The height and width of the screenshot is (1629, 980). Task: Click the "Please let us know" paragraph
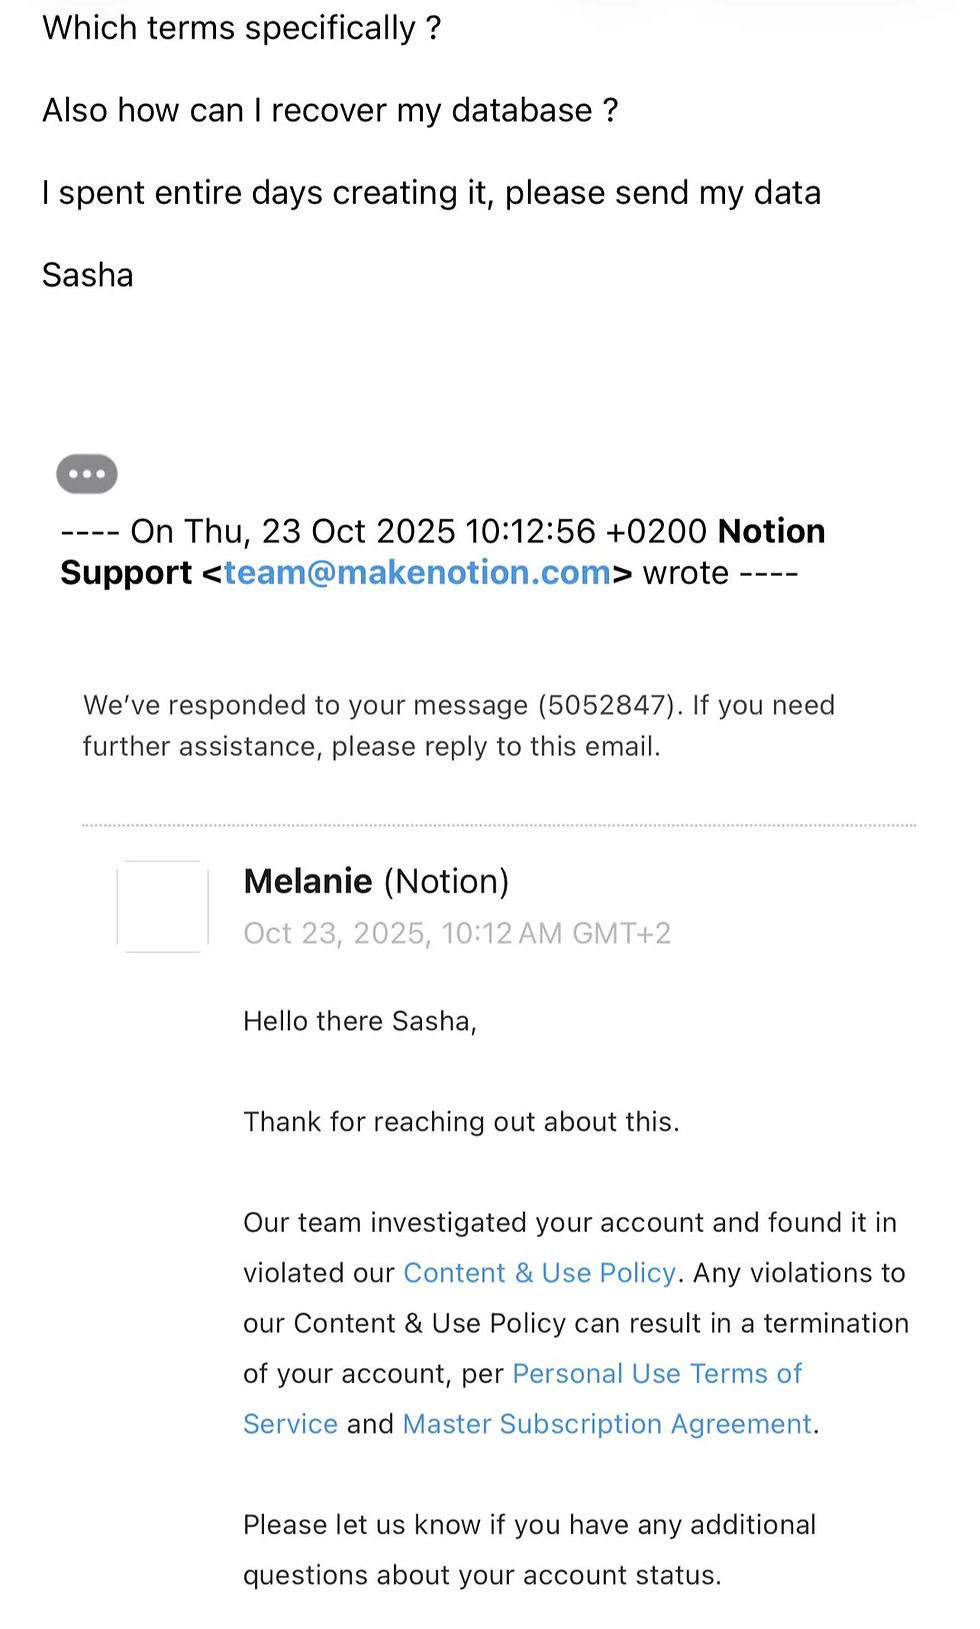pos(529,1549)
